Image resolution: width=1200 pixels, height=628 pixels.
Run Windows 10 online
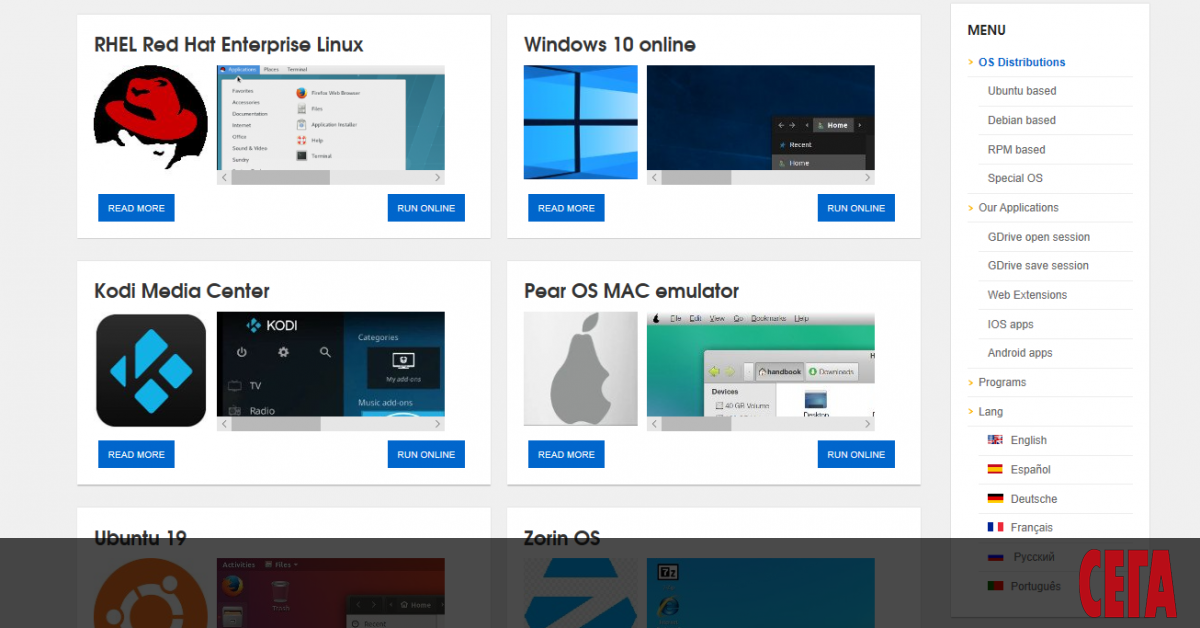[855, 208]
